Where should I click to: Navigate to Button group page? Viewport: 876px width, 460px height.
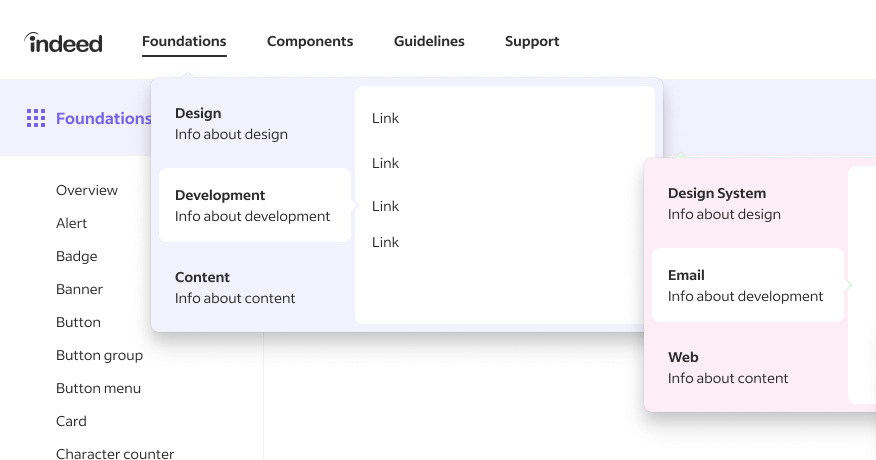(99, 355)
